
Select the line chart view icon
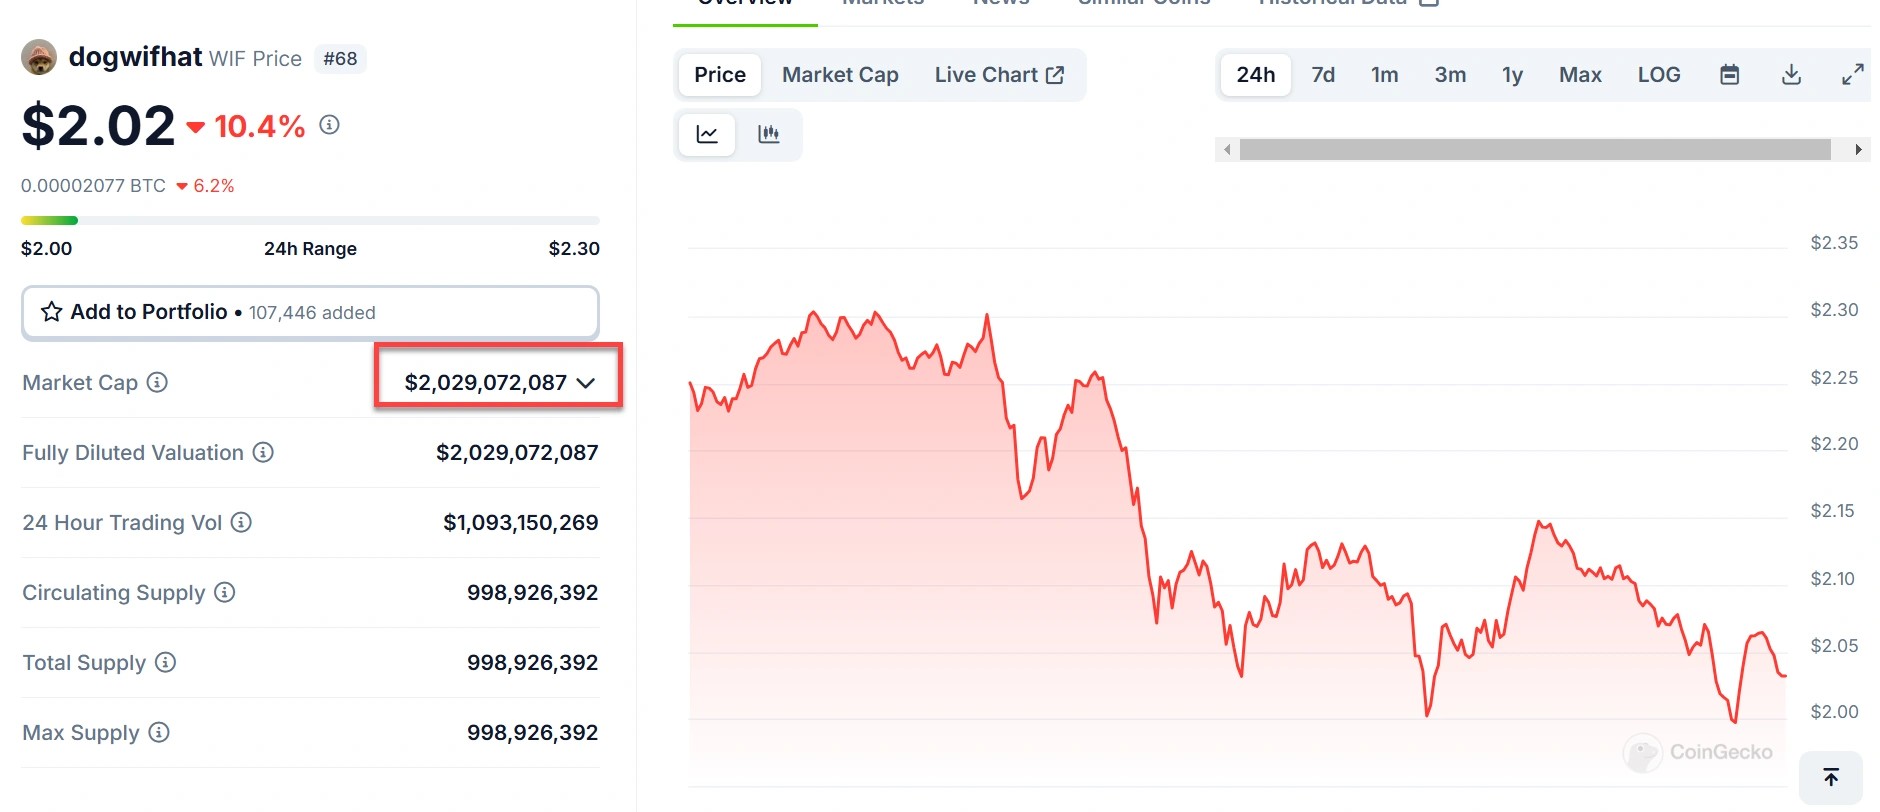pos(707,134)
